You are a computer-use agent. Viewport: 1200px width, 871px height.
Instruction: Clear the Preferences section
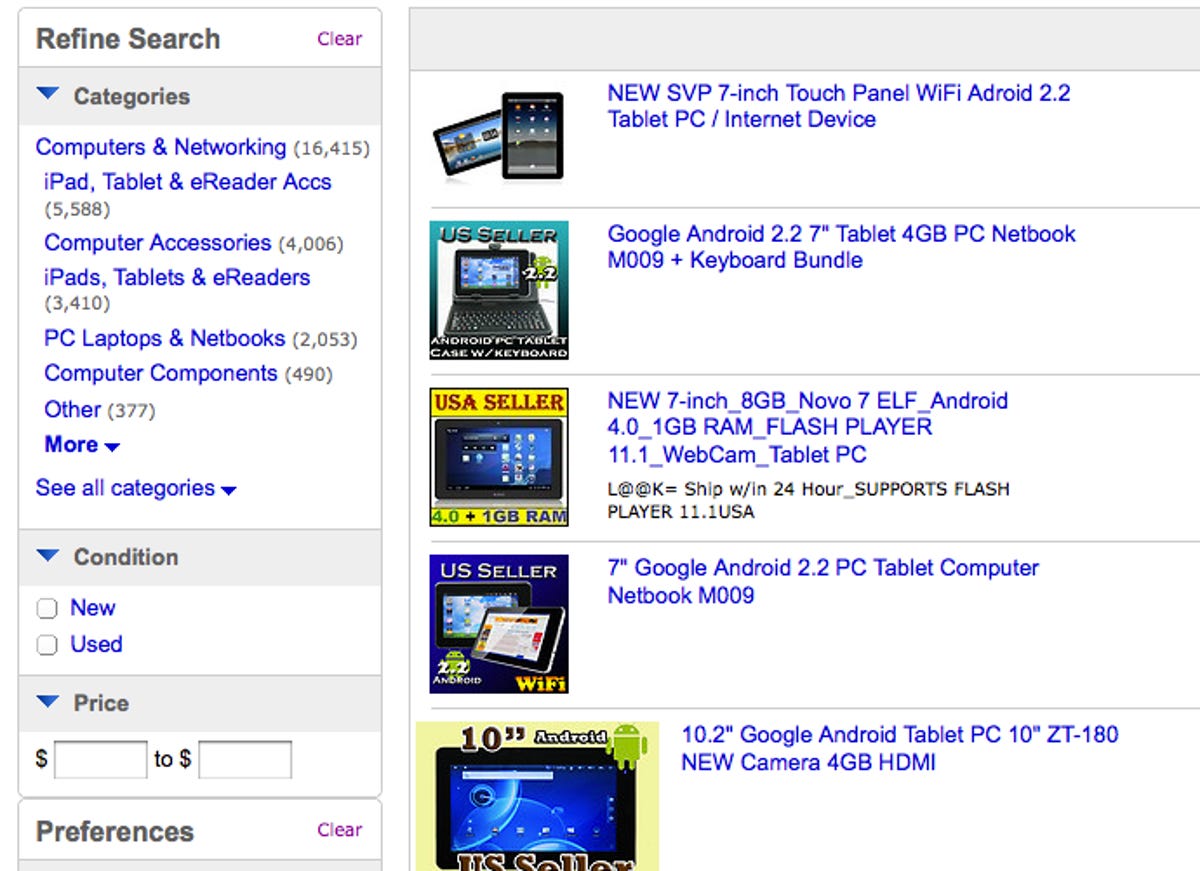click(x=339, y=829)
